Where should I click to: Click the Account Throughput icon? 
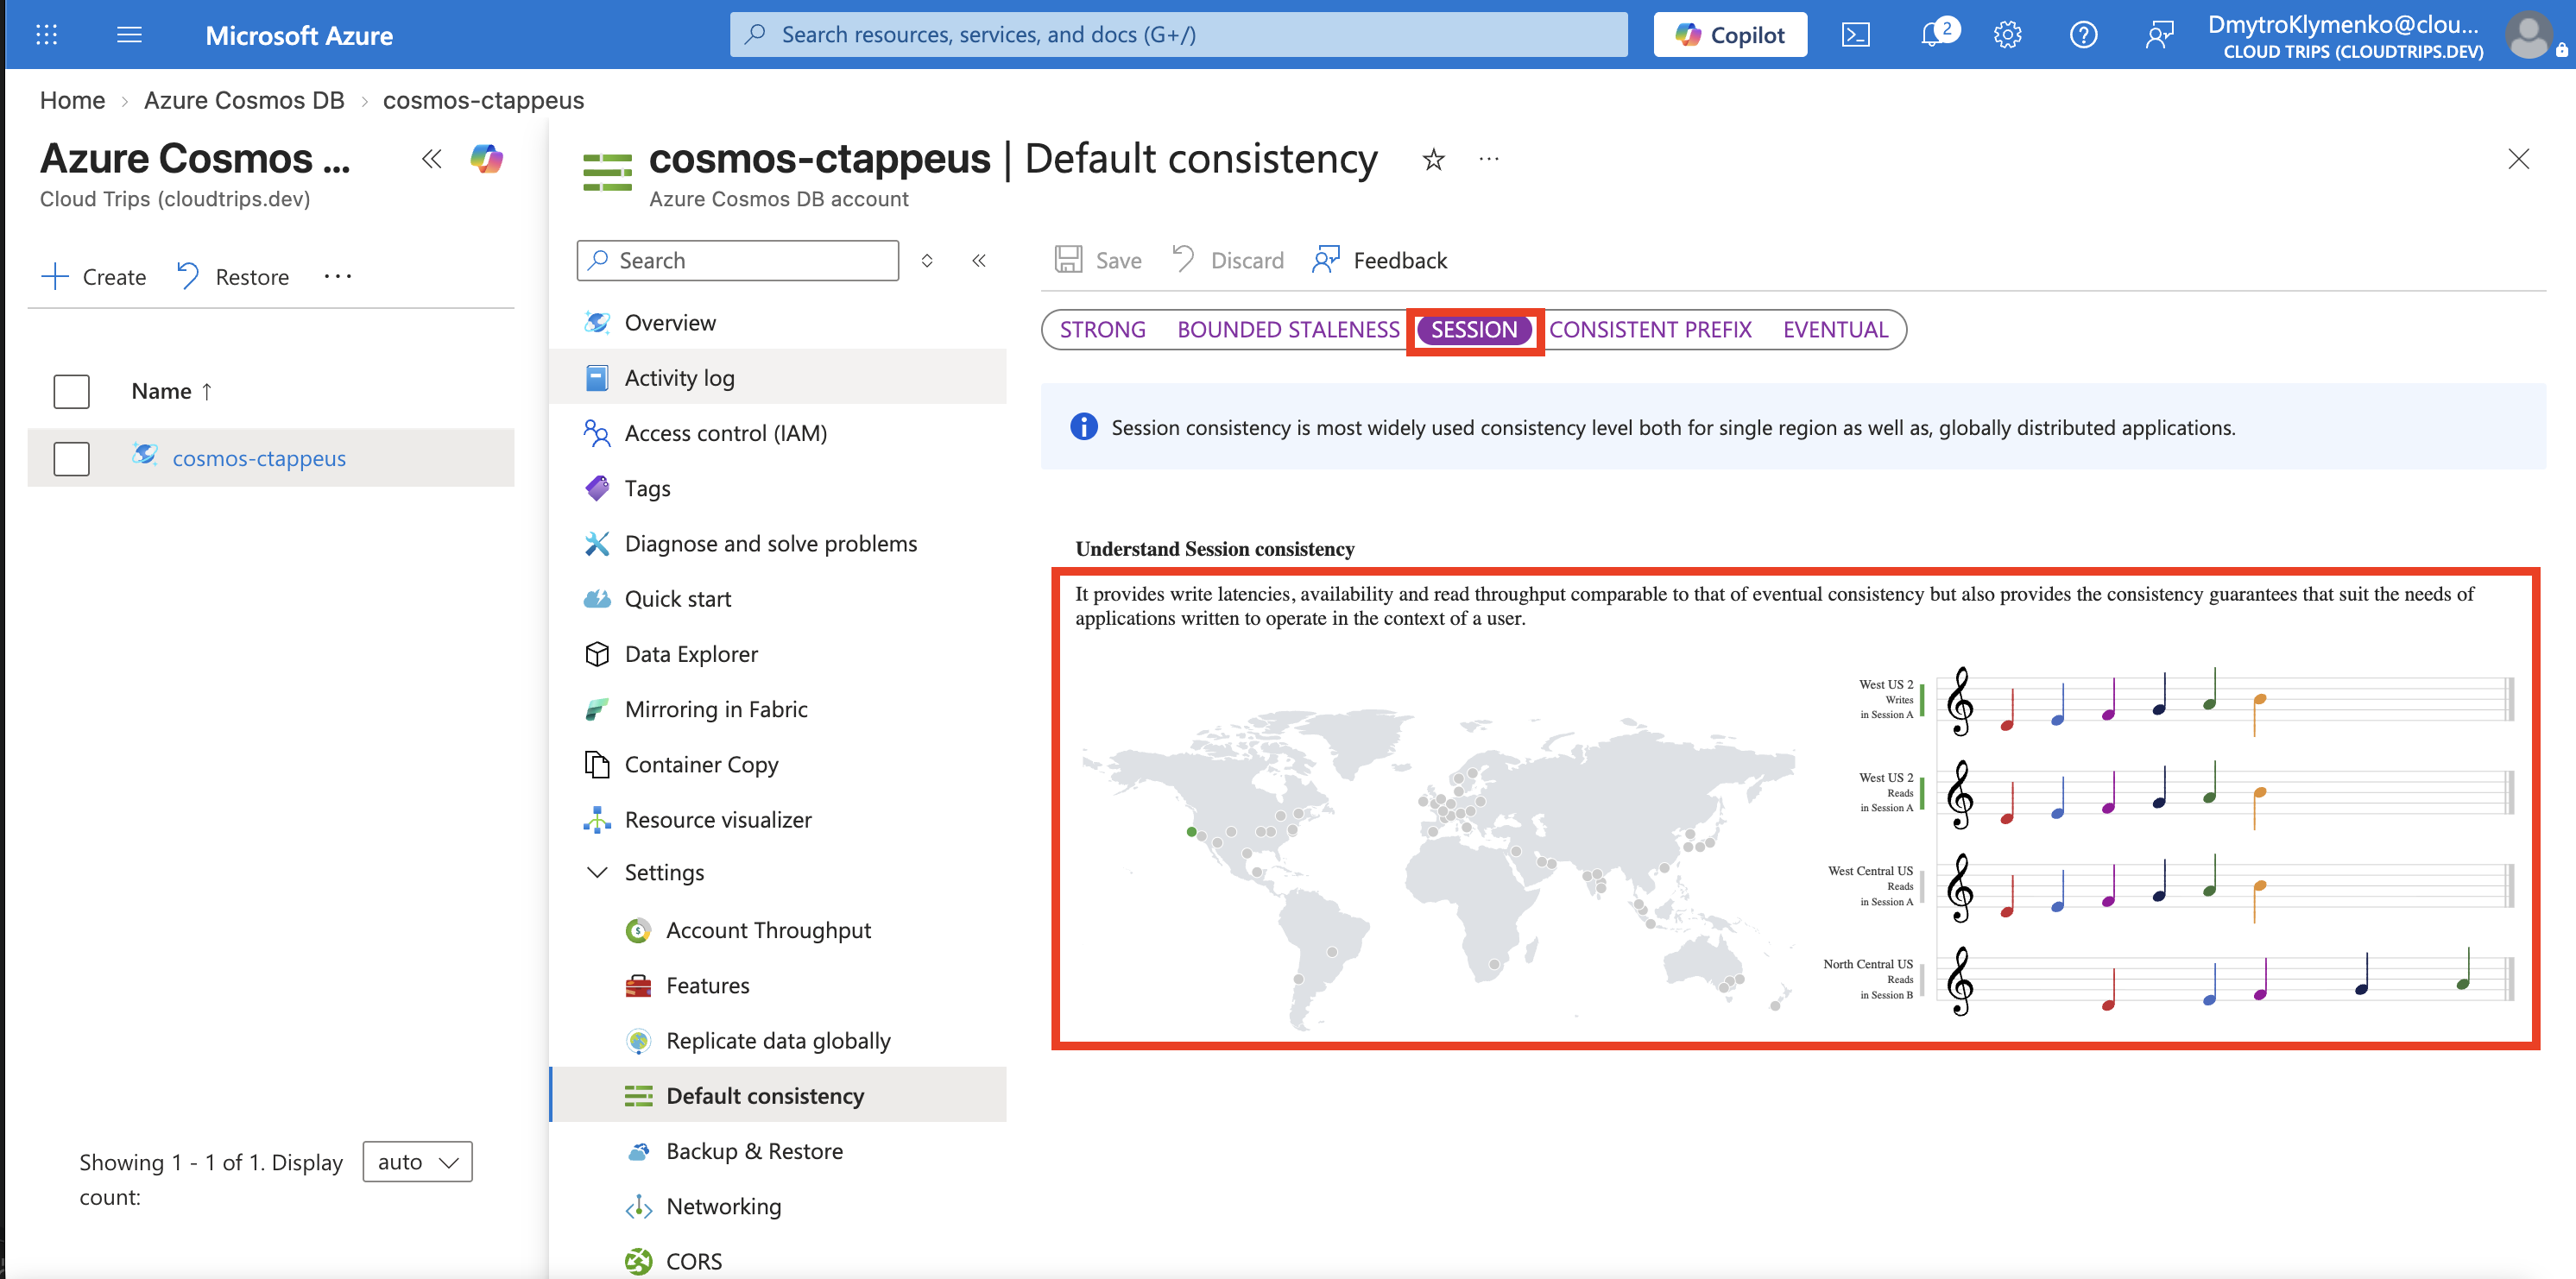[638, 930]
